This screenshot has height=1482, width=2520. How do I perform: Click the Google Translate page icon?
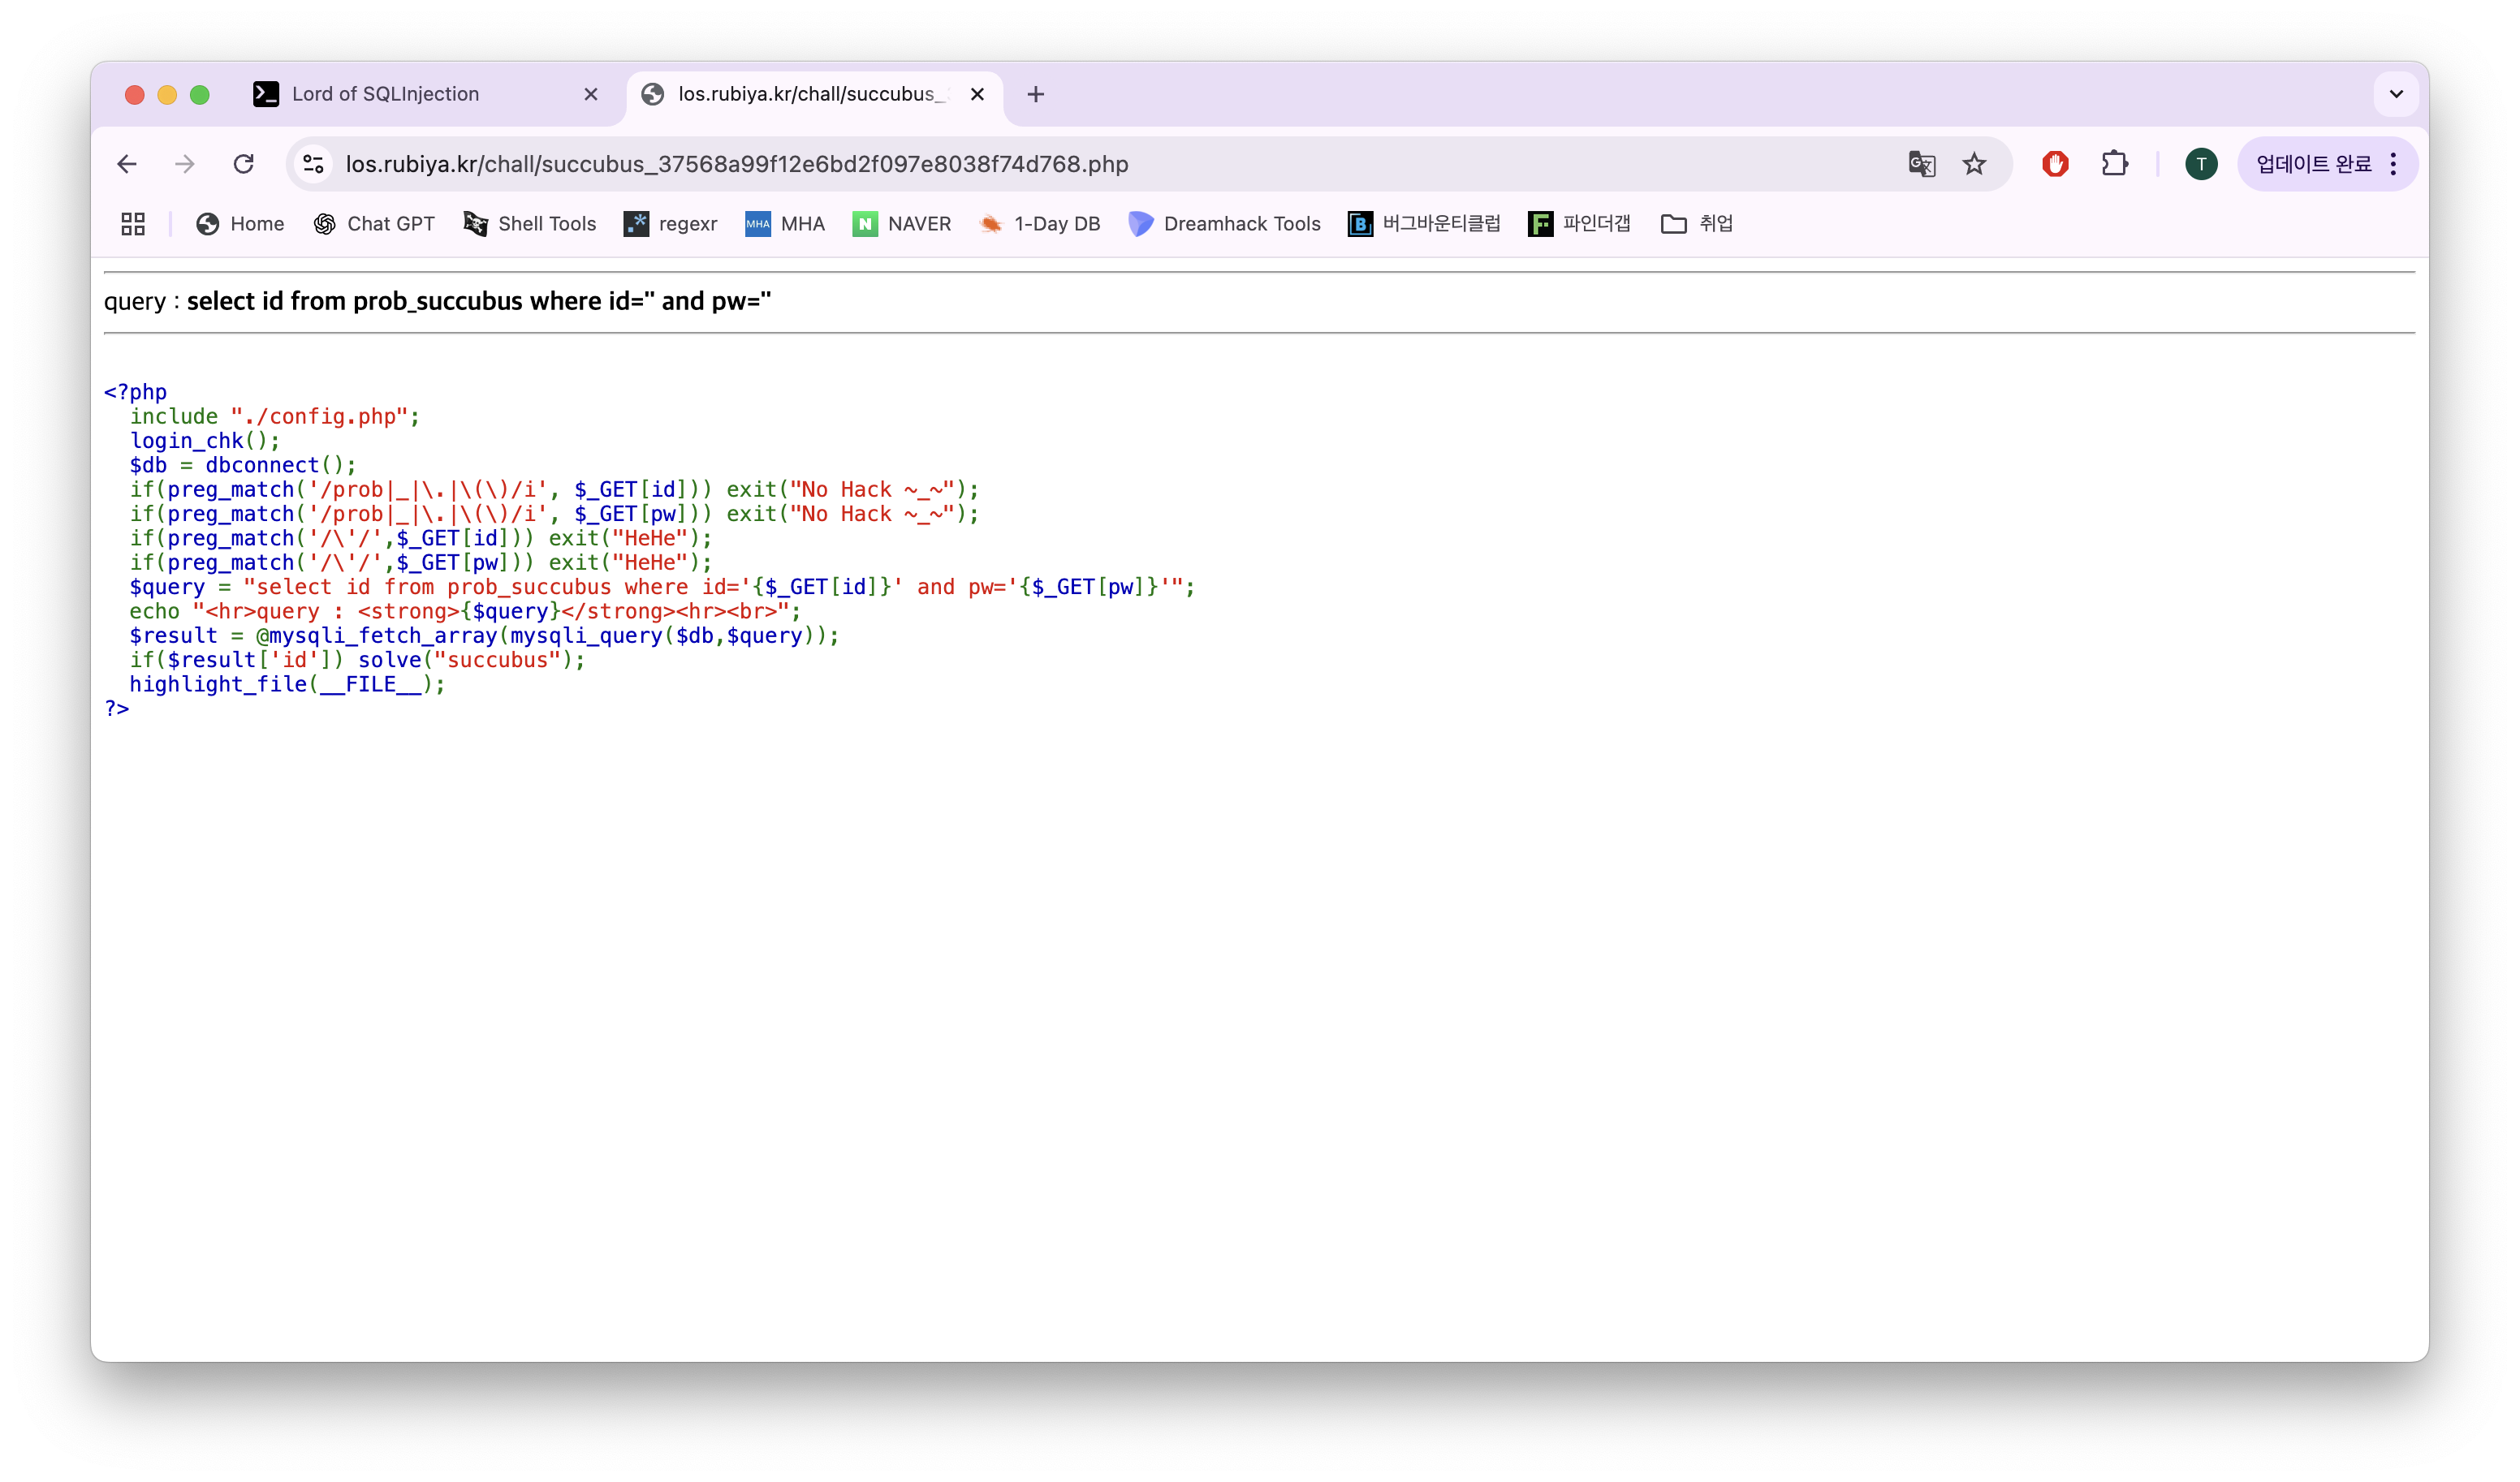(x=1921, y=164)
